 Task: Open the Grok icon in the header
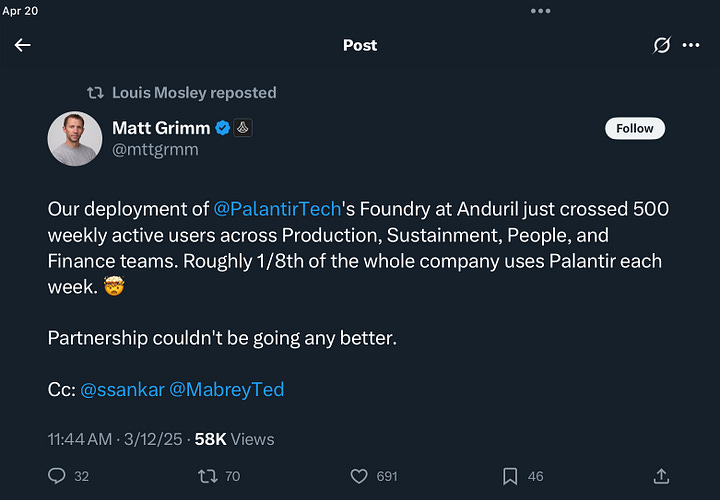pyautogui.click(x=661, y=45)
